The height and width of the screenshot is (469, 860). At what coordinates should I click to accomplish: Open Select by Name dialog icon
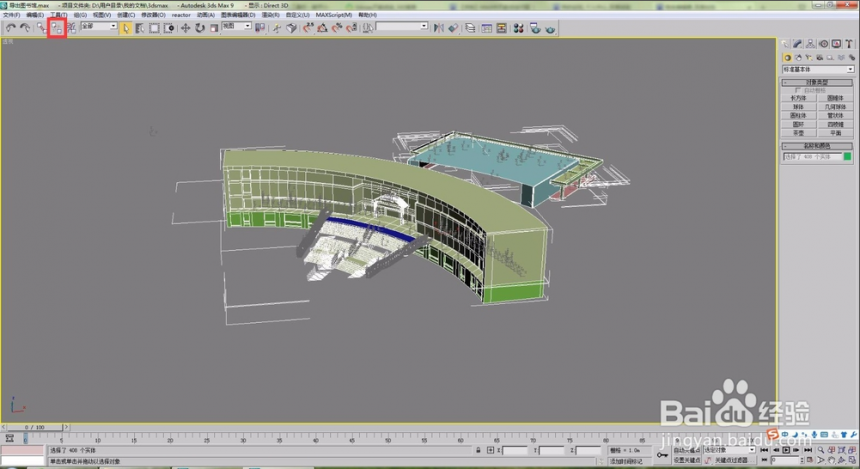tap(140, 28)
